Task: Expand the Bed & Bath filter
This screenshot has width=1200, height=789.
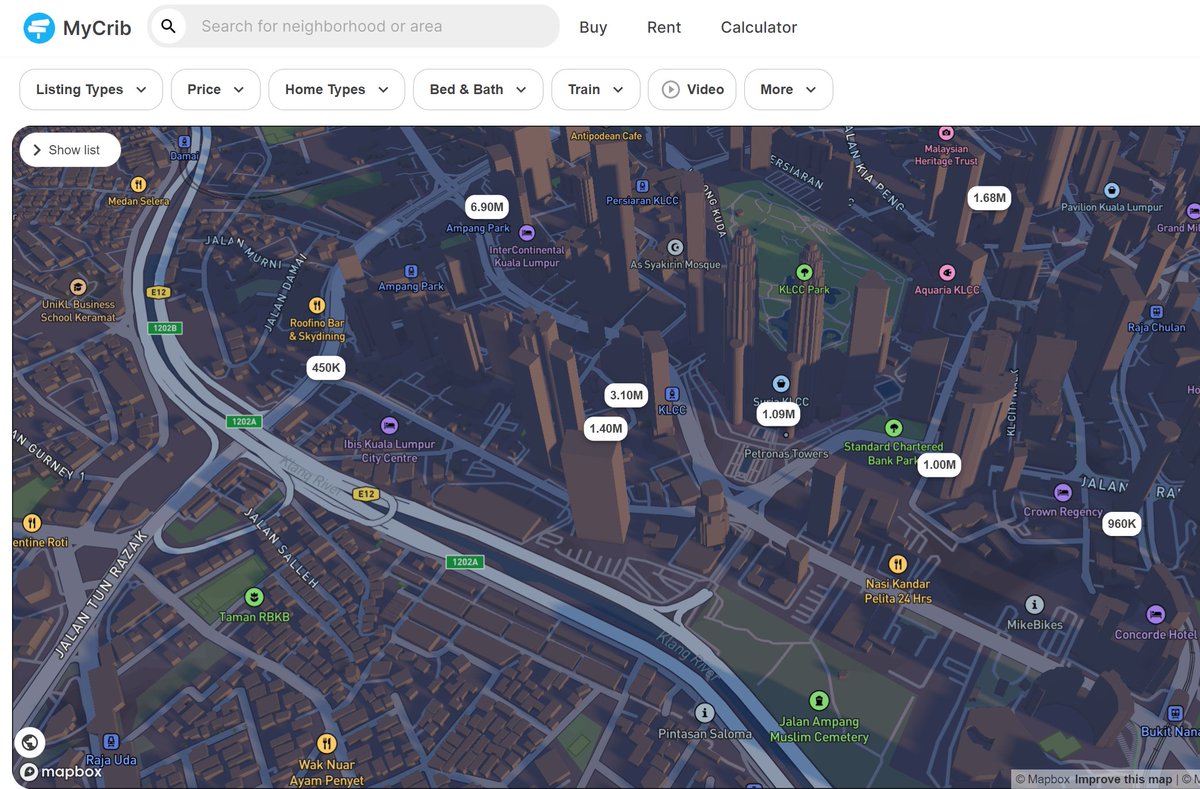Action: (x=478, y=89)
